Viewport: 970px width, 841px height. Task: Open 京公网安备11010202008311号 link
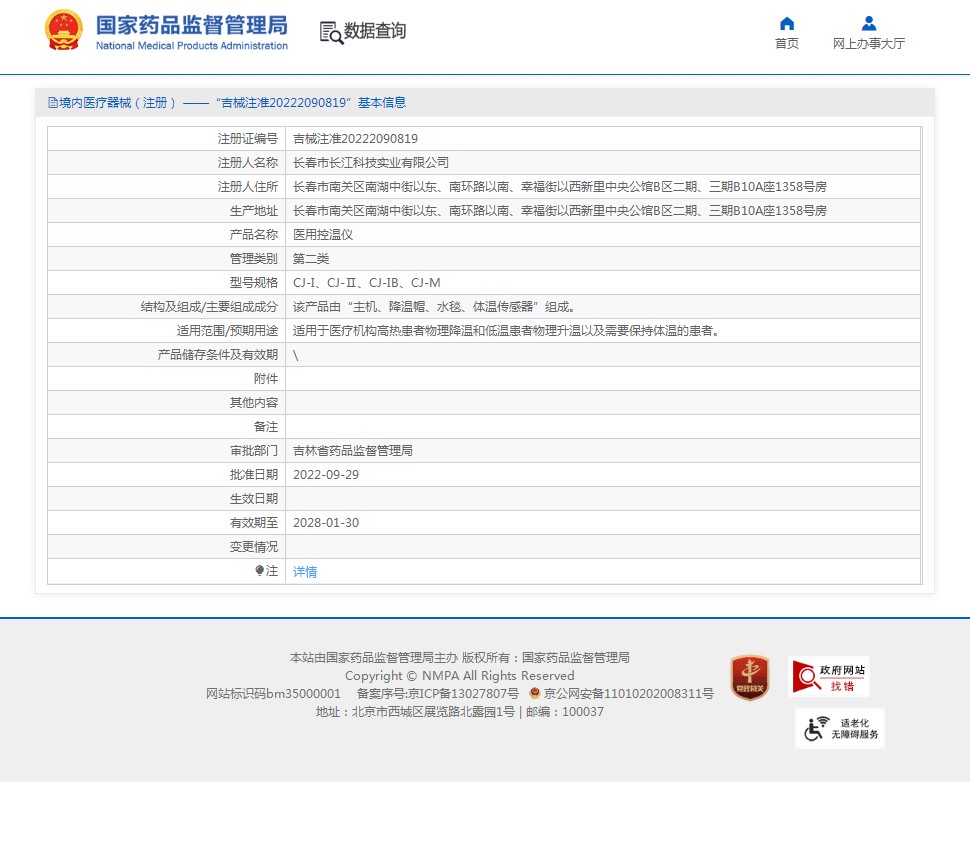point(629,694)
